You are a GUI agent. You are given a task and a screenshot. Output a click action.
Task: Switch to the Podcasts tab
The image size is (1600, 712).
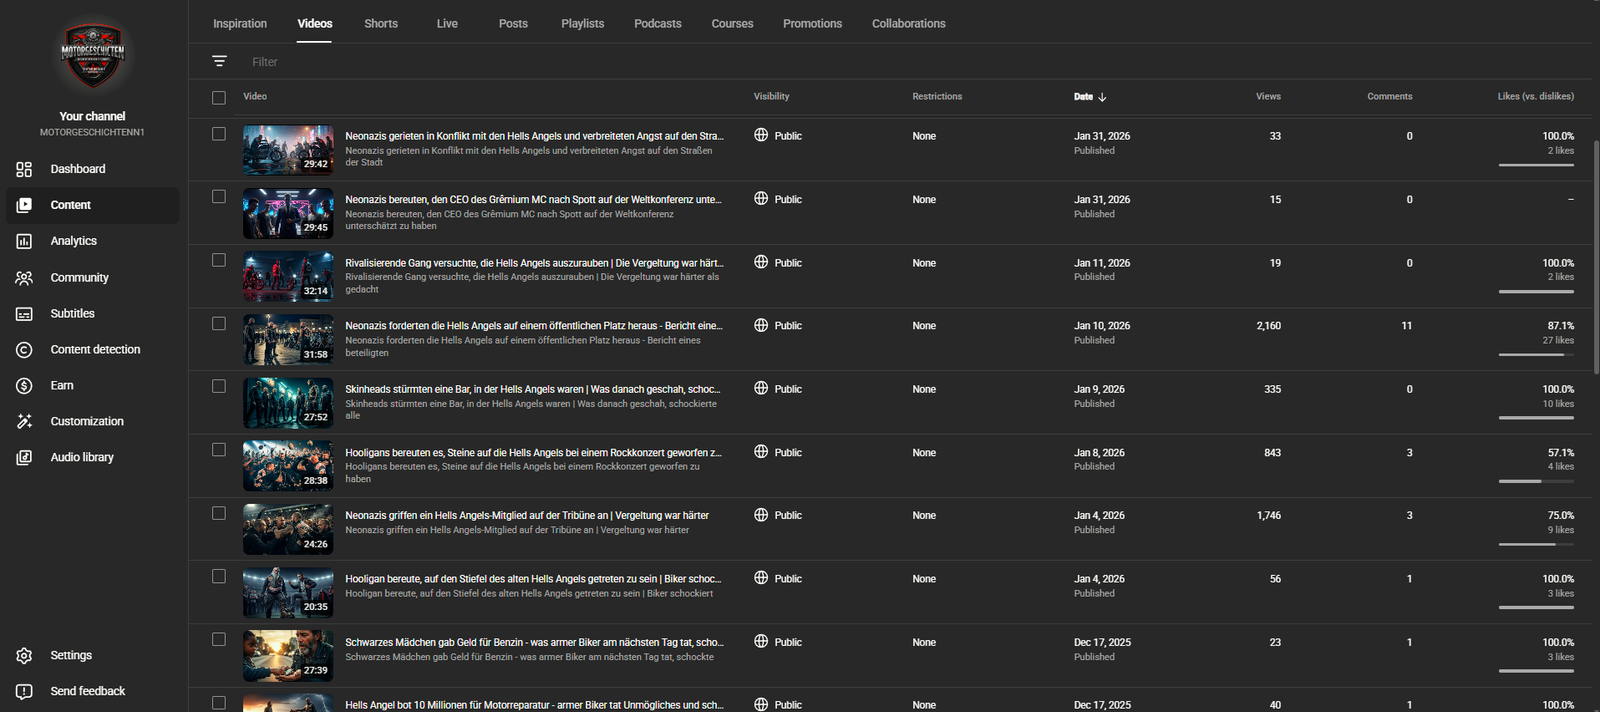[658, 23]
